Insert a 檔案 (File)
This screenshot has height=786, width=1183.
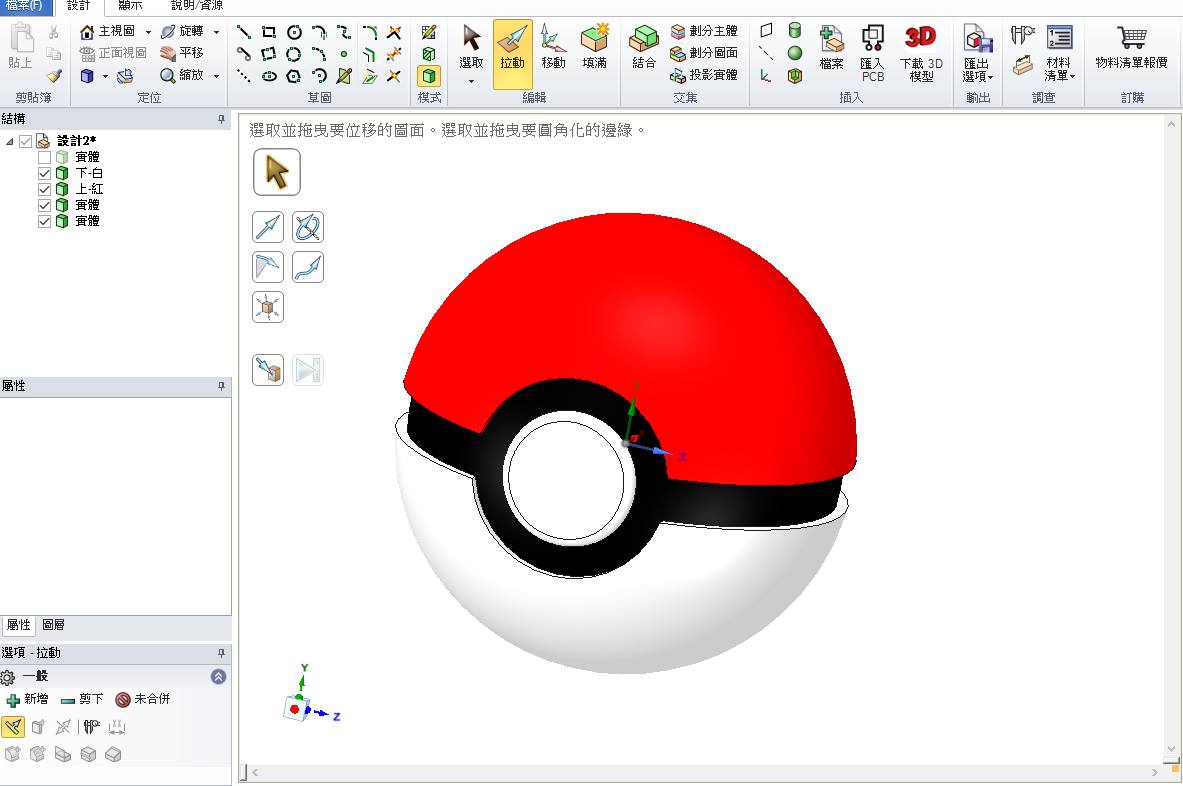click(x=831, y=48)
